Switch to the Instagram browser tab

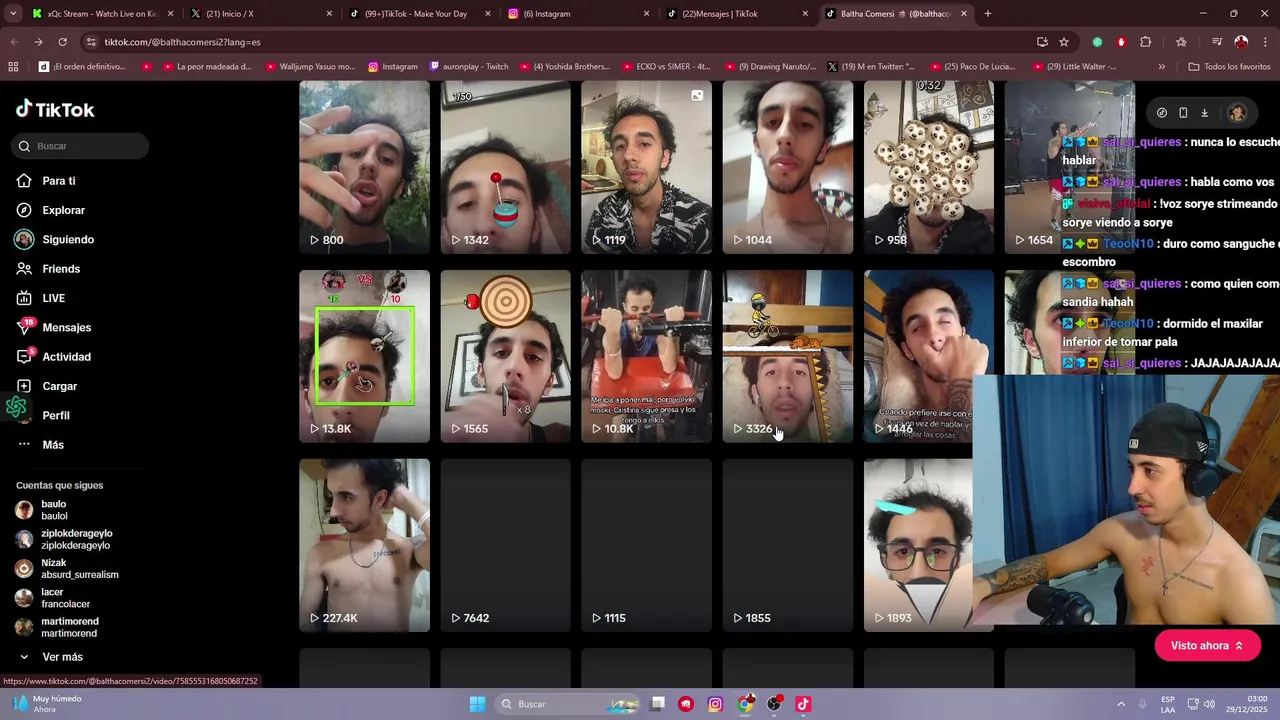point(578,14)
